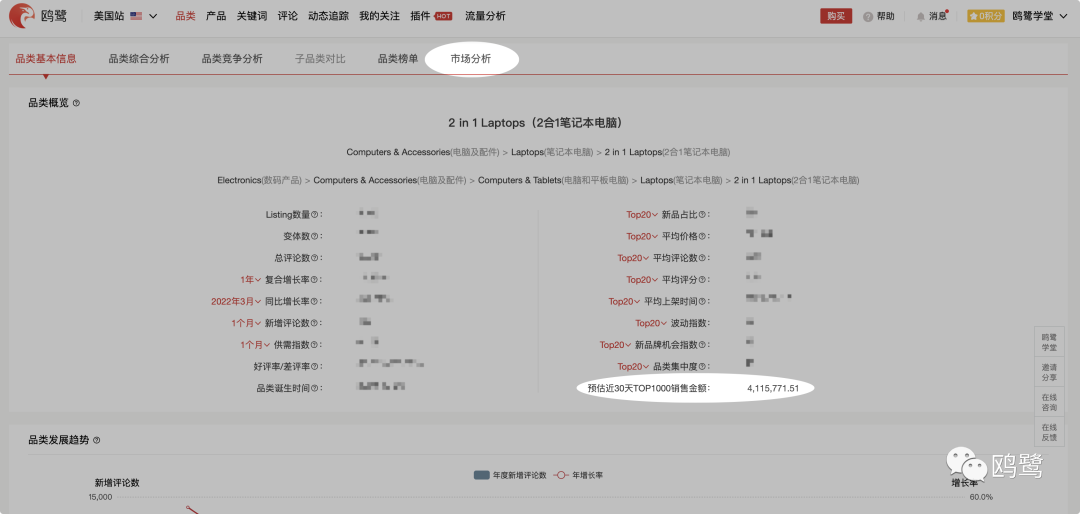Click help icon next to 好评率/差评率
This screenshot has height=514, width=1080.
point(315,367)
